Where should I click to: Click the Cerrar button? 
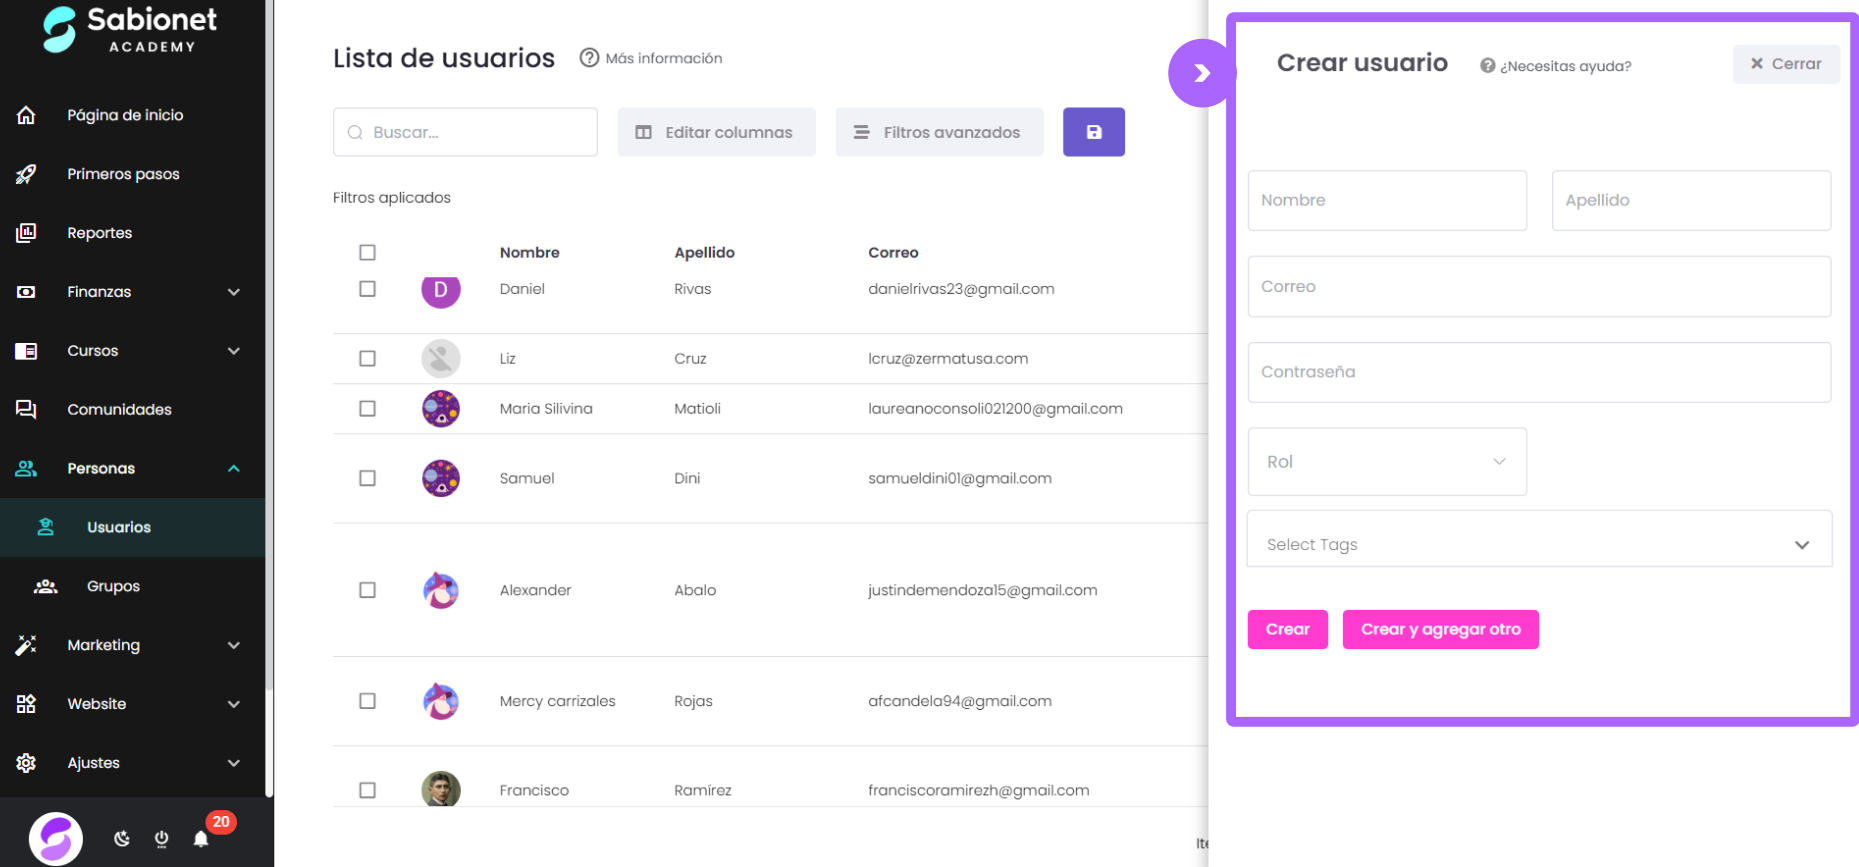click(1786, 64)
